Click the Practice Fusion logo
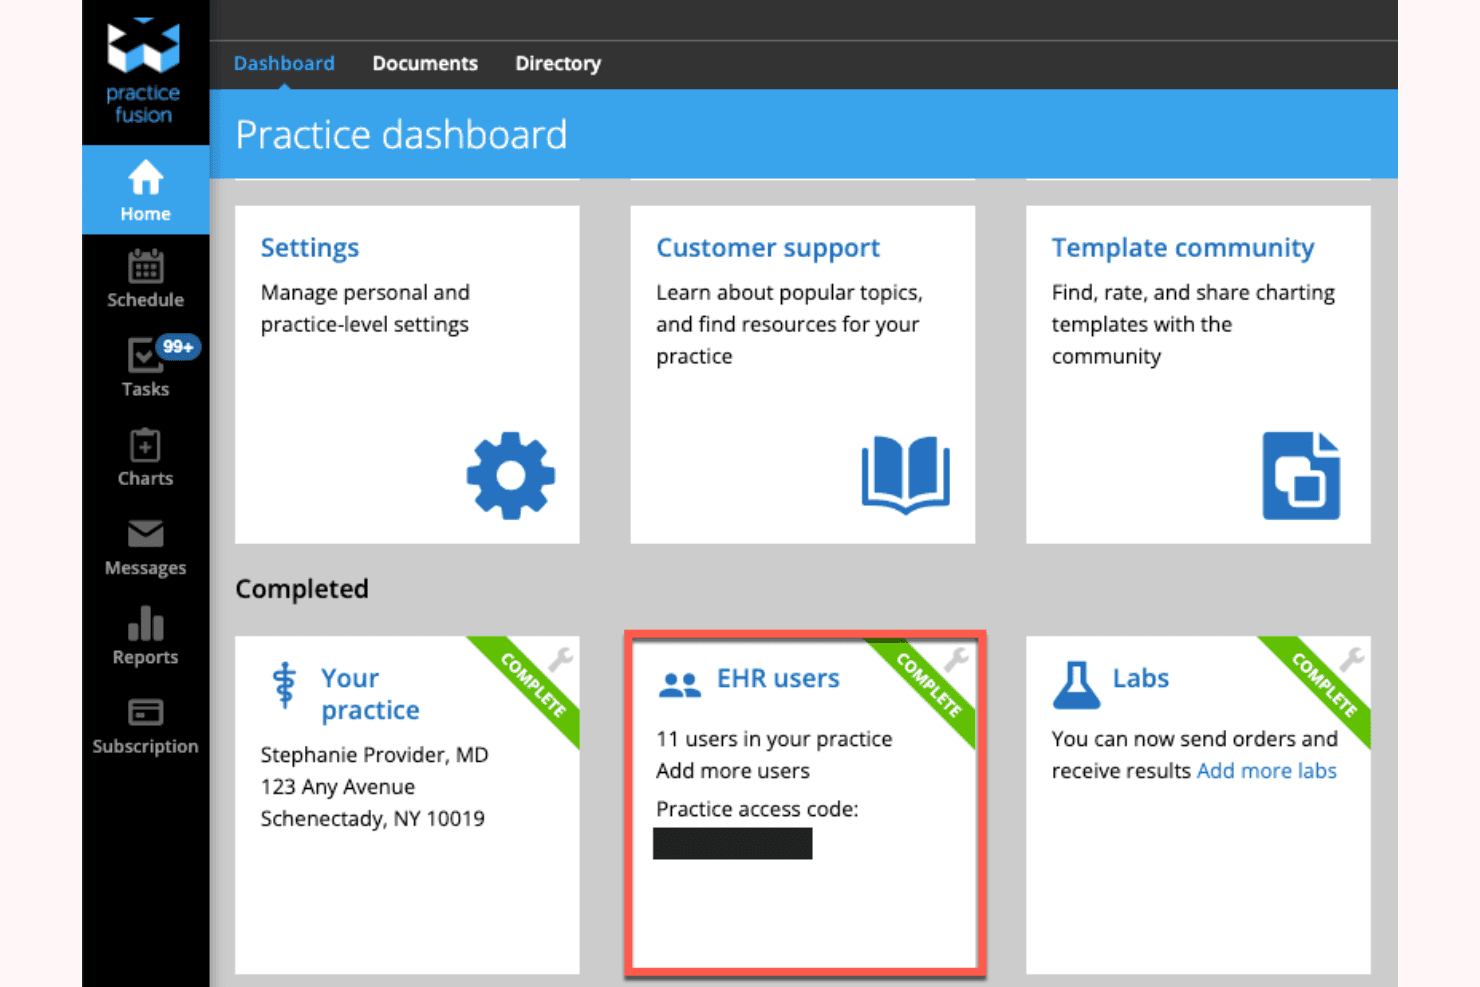Screen dimensions: 1480x987 tap(144, 71)
